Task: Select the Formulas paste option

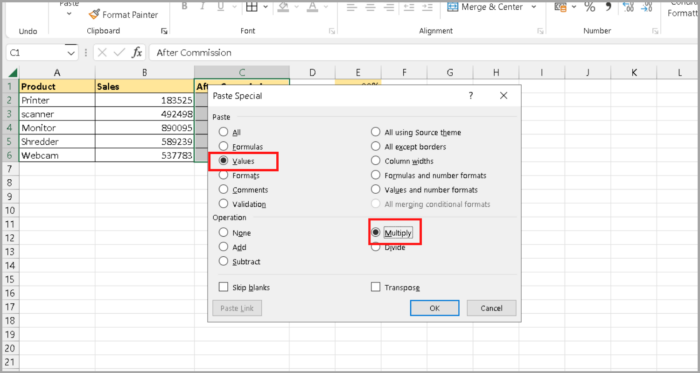Action: pyautogui.click(x=241, y=147)
